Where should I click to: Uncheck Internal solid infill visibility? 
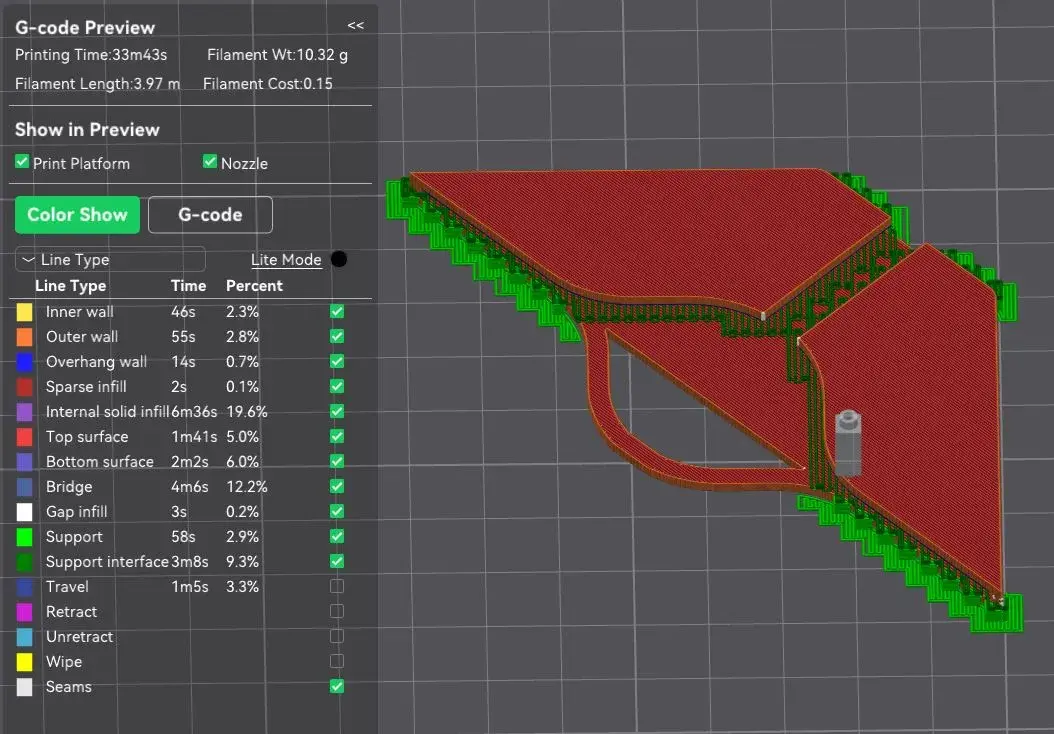pos(337,411)
